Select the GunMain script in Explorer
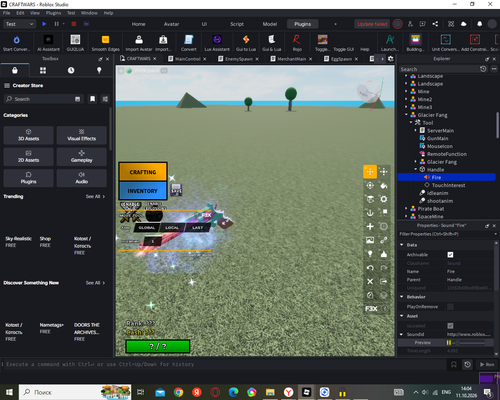The width and height of the screenshot is (500, 400). 437,138
